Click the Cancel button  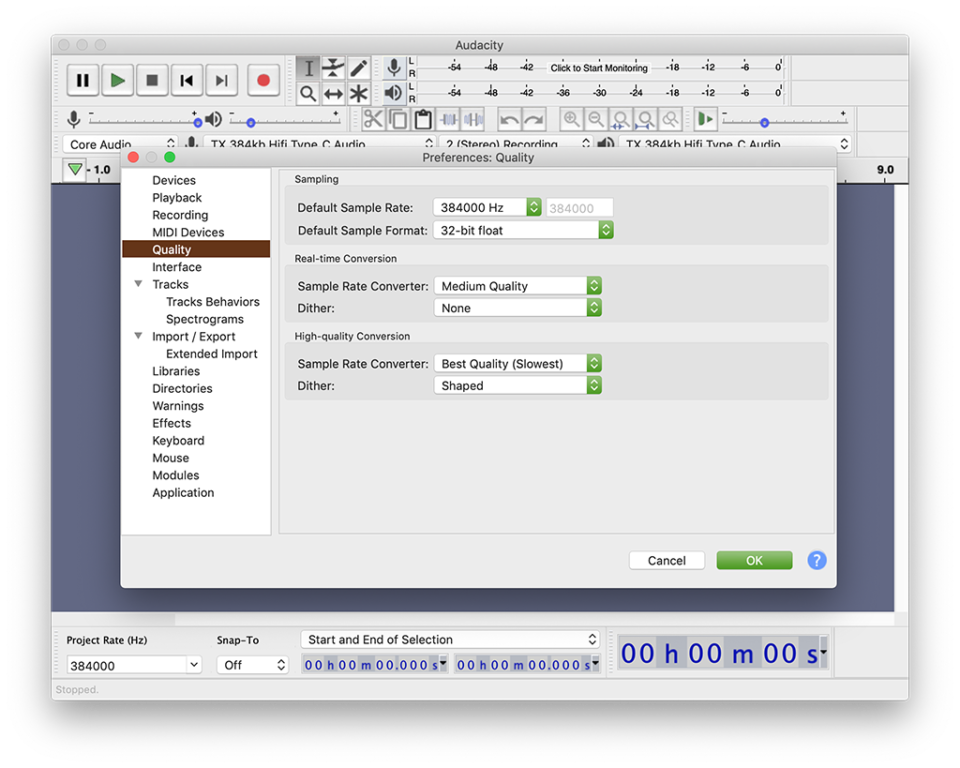[667, 560]
